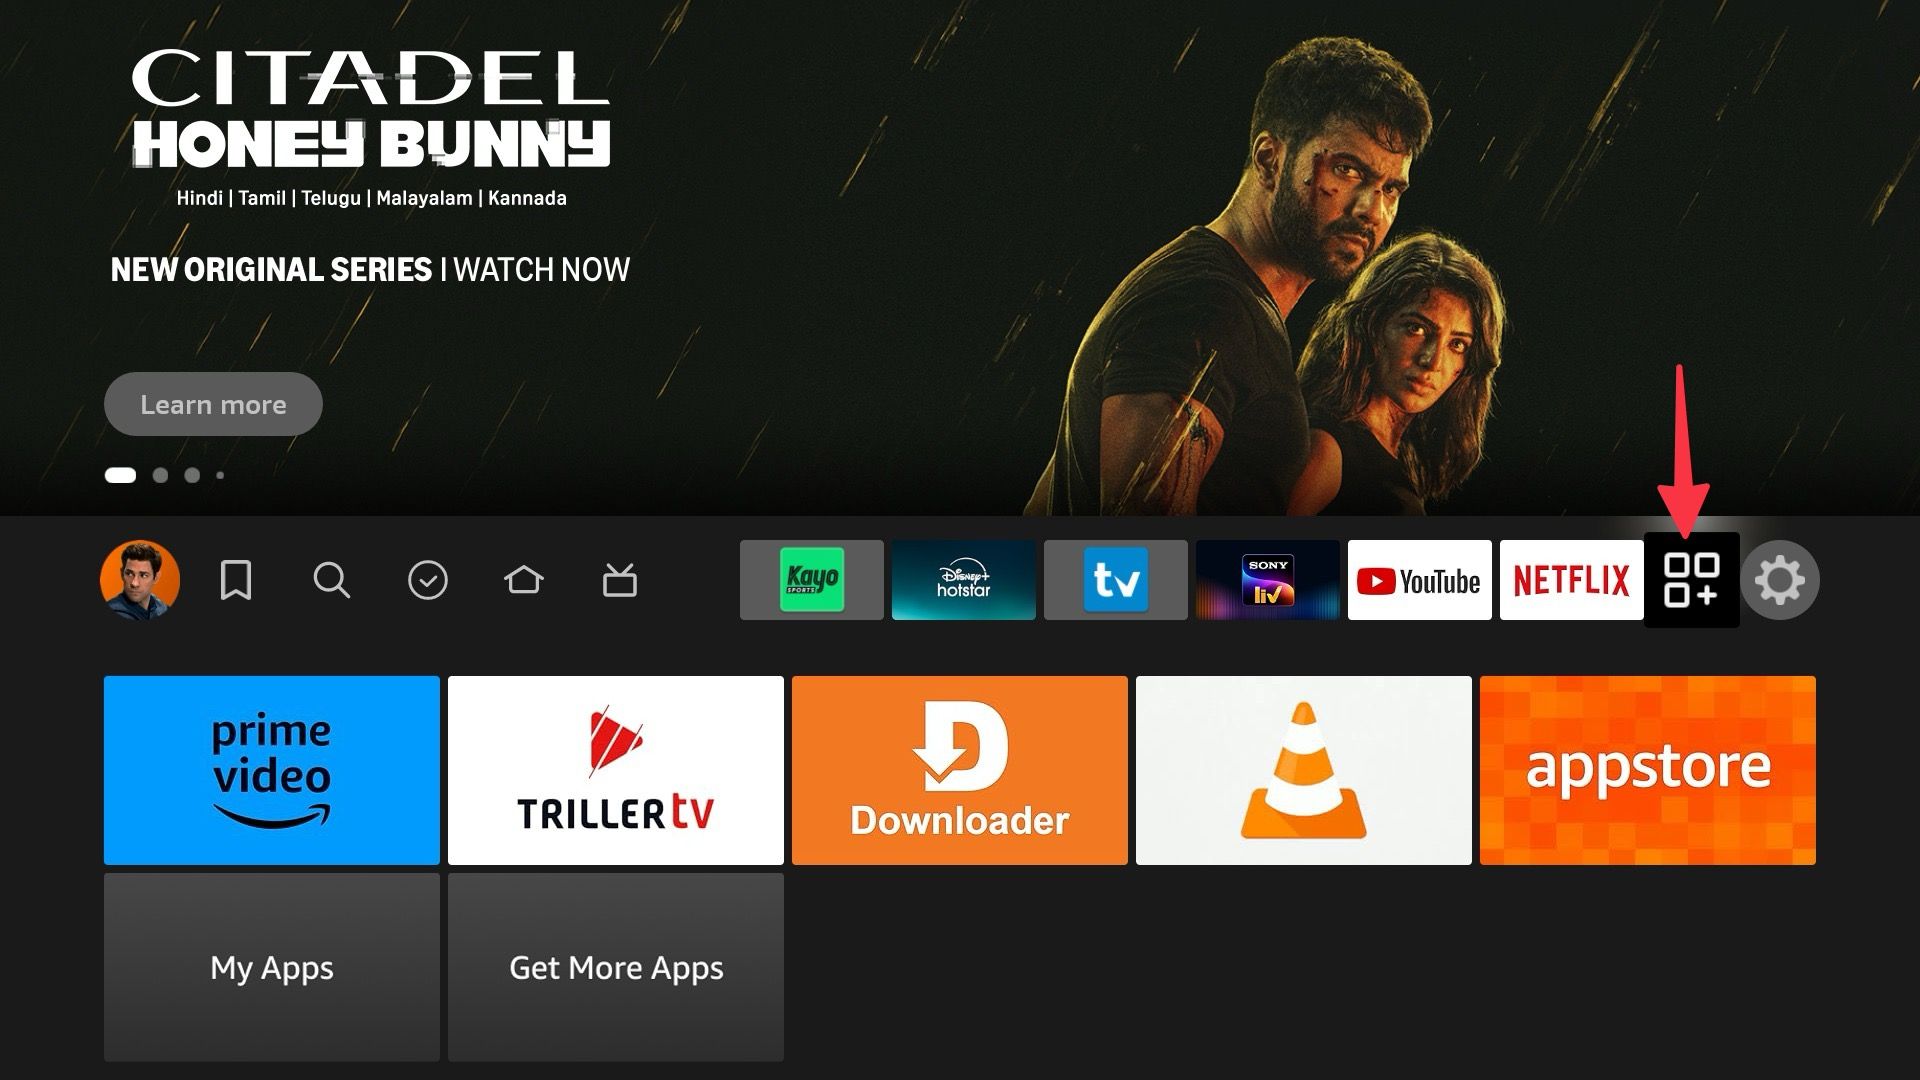Select the Bookmarks icon
Image resolution: width=1920 pixels, height=1080 pixels.
(235, 580)
